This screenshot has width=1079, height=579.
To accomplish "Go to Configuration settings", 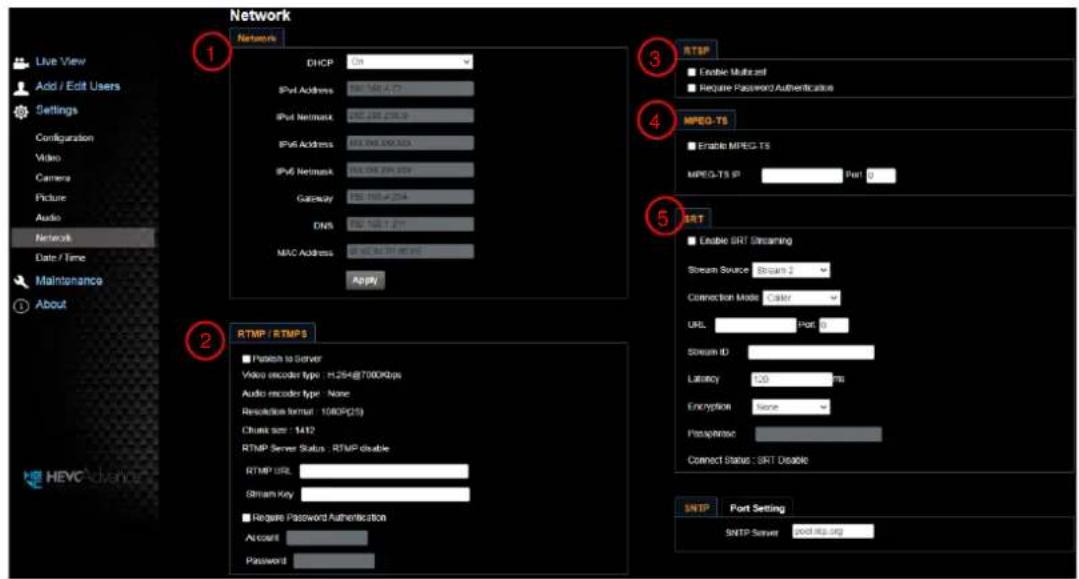I will point(65,138).
